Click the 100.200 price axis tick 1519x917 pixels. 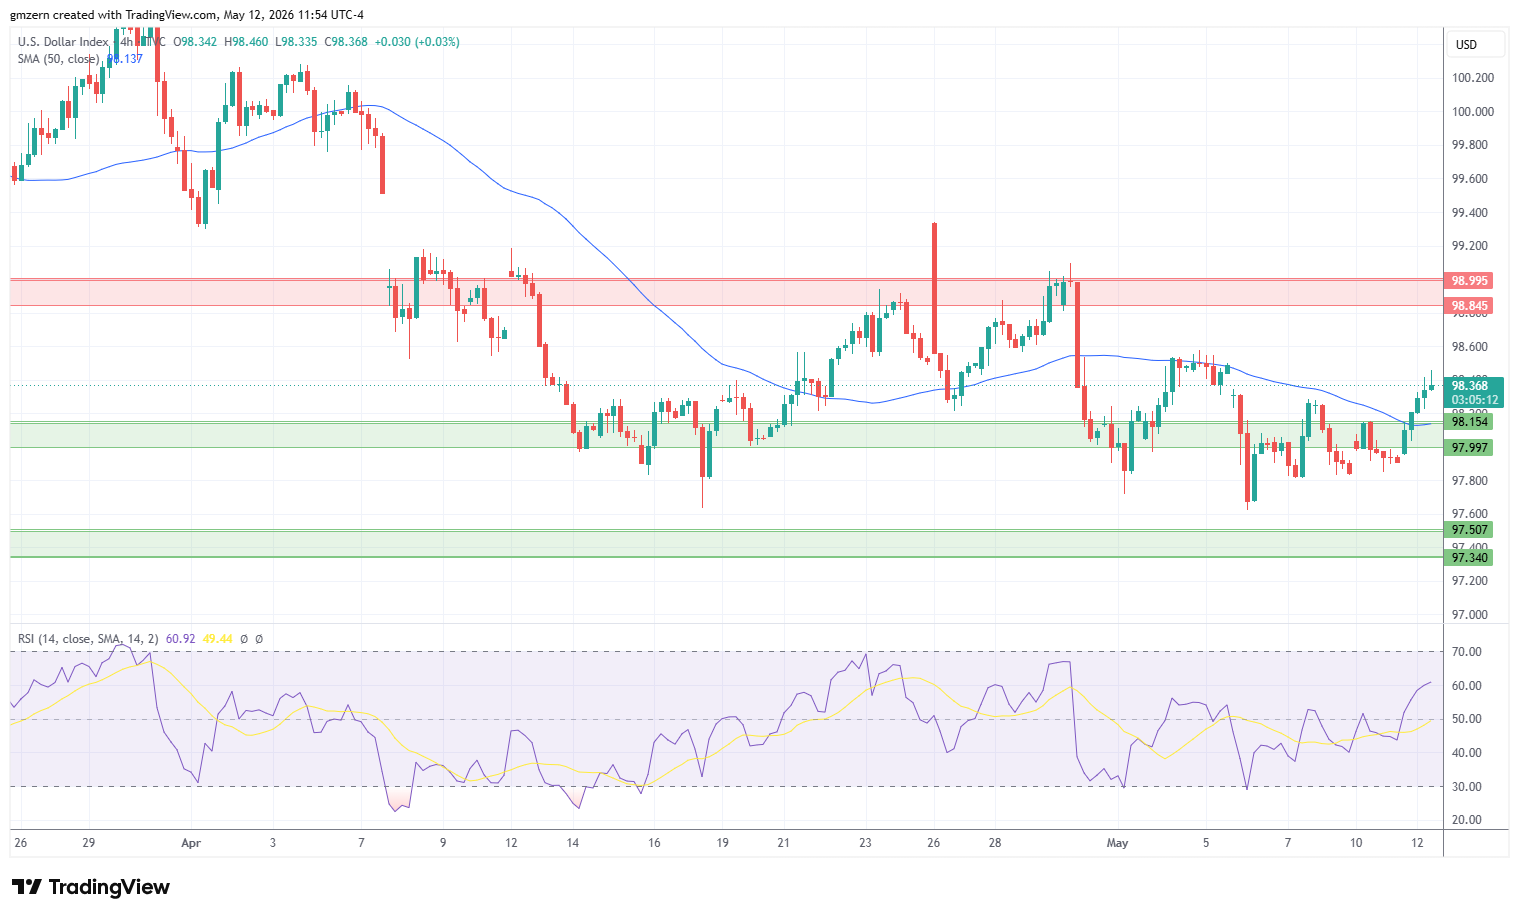1473,78
